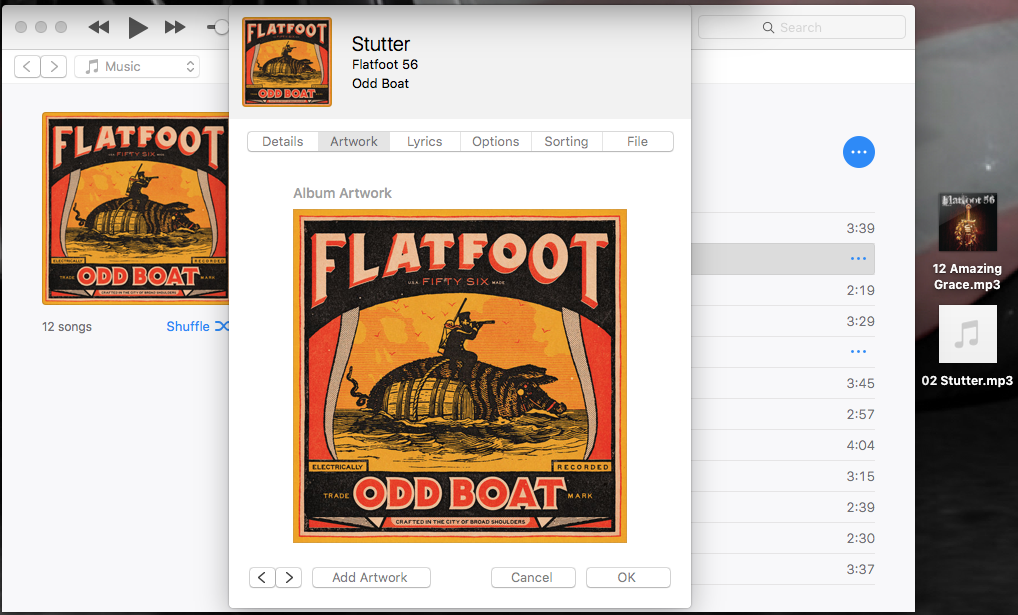Screen dimensions: 1018x615
Task: Switch to the Details tab
Action: coord(283,142)
